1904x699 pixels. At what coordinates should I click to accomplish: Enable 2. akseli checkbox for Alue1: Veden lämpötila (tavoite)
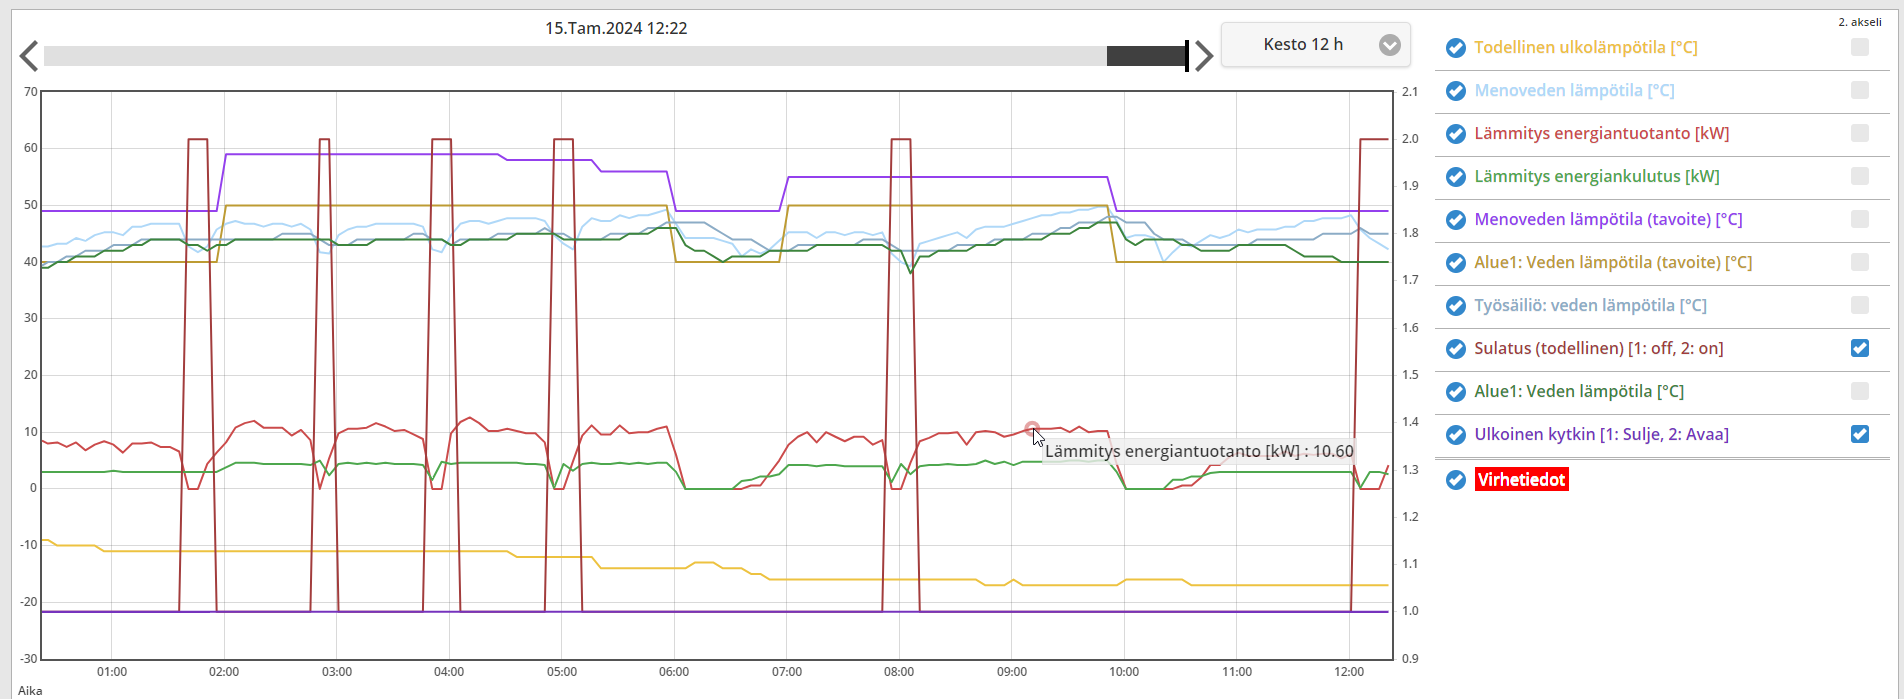click(x=1860, y=262)
